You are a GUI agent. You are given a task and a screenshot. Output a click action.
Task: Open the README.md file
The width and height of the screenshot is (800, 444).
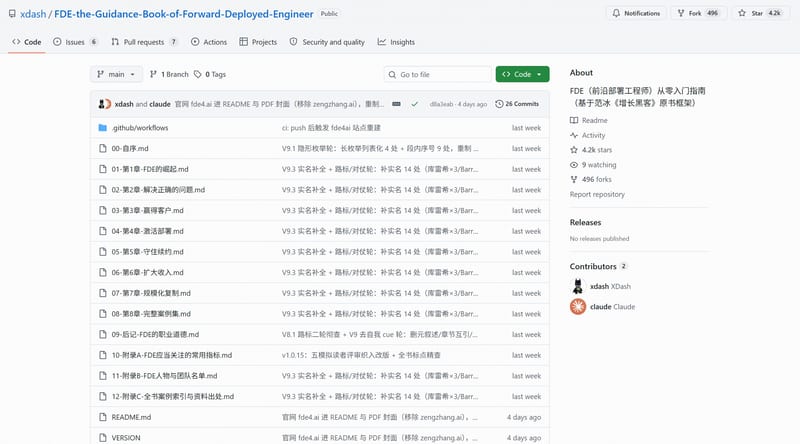(132, 417)
